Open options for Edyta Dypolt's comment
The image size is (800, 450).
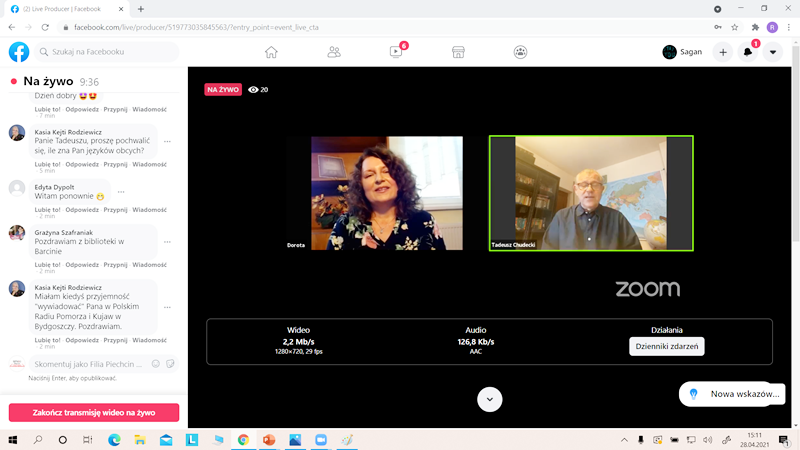[x=121, y=192]
